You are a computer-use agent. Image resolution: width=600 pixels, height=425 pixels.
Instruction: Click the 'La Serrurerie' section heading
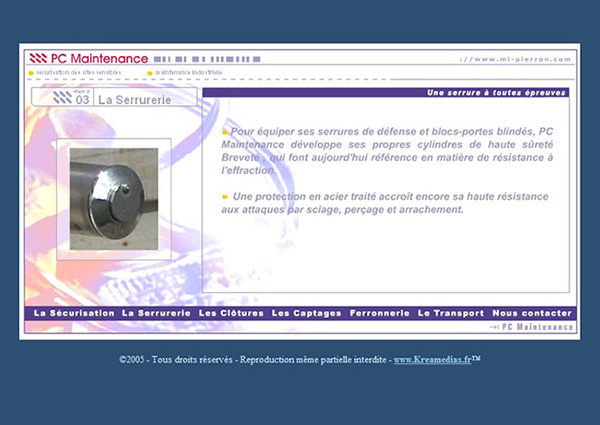pyautogui.click(x=135, y=100)
